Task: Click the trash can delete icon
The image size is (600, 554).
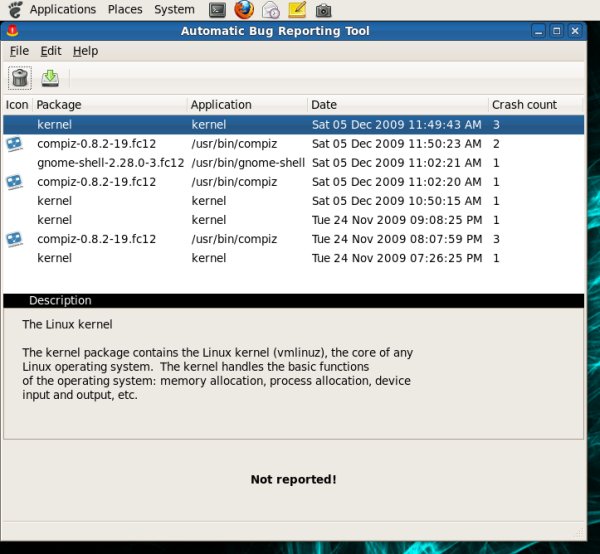Action: coord(20,78)
